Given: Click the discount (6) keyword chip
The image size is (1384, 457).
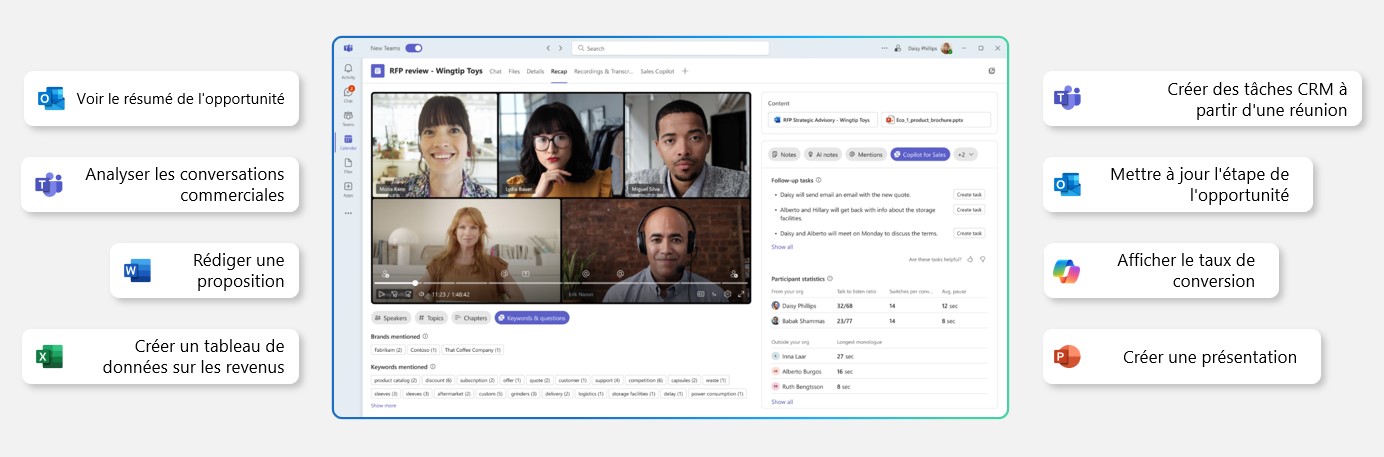Looking at the screenshot, I should 438,380.
